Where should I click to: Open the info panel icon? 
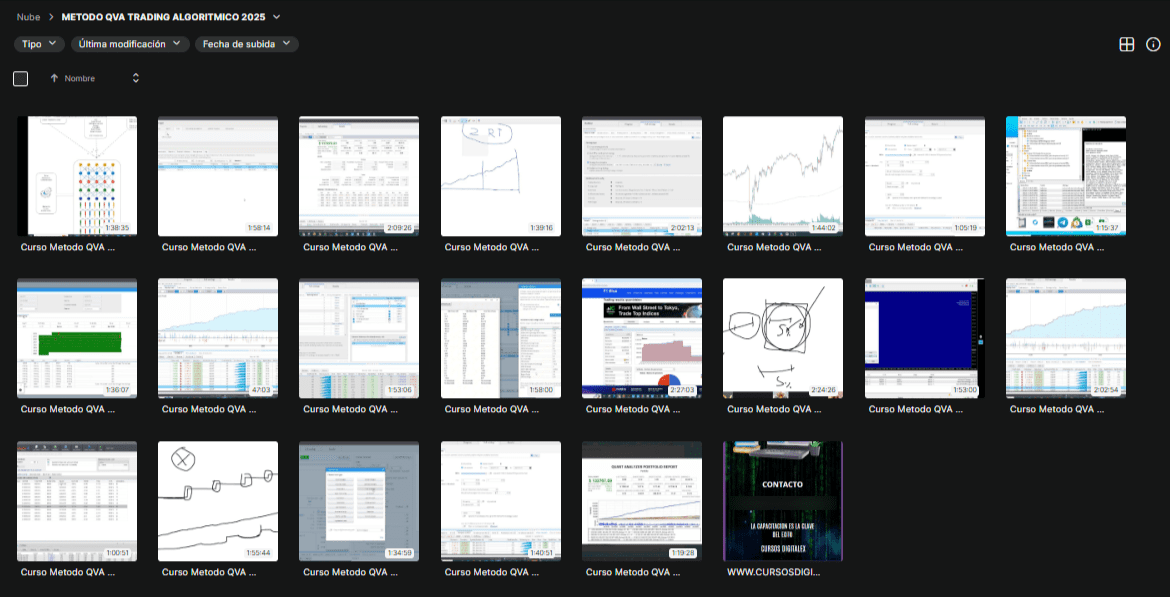pos(1153,44)
